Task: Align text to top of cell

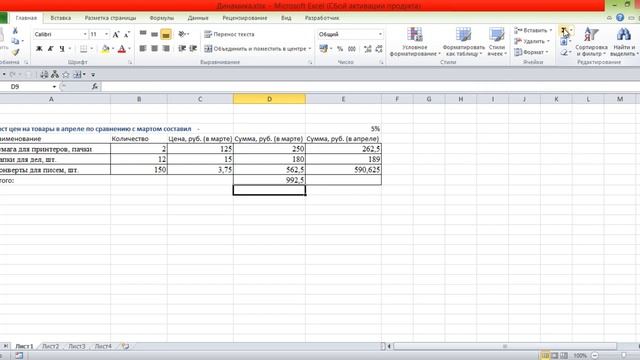Action: pos(143,34)
